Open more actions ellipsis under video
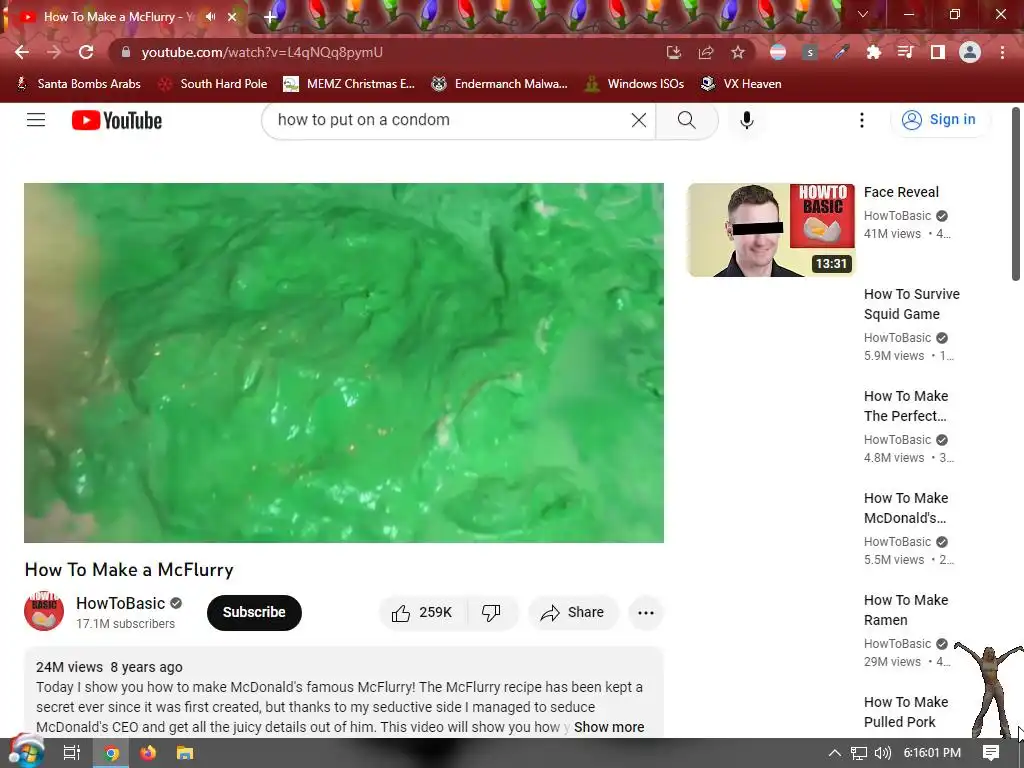This screenshot has height=768, width=1024. tap(646, 613)
